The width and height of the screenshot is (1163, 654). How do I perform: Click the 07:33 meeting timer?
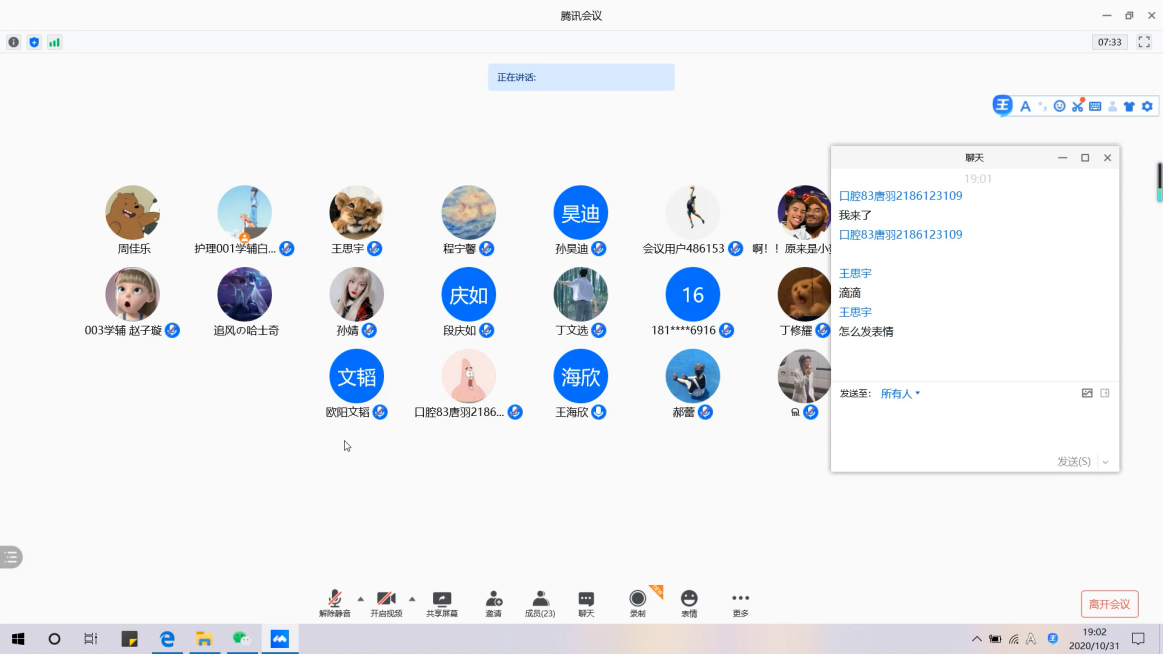click(1110, 42)
